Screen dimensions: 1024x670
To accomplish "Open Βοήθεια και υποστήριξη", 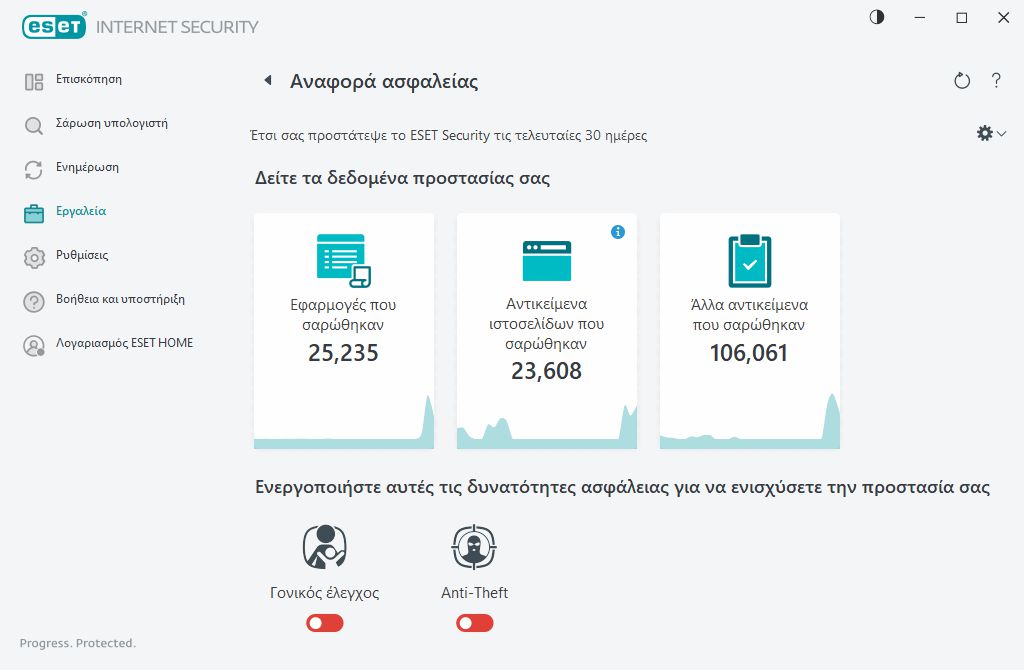I will pyautogui.click(x=120, y=300).
